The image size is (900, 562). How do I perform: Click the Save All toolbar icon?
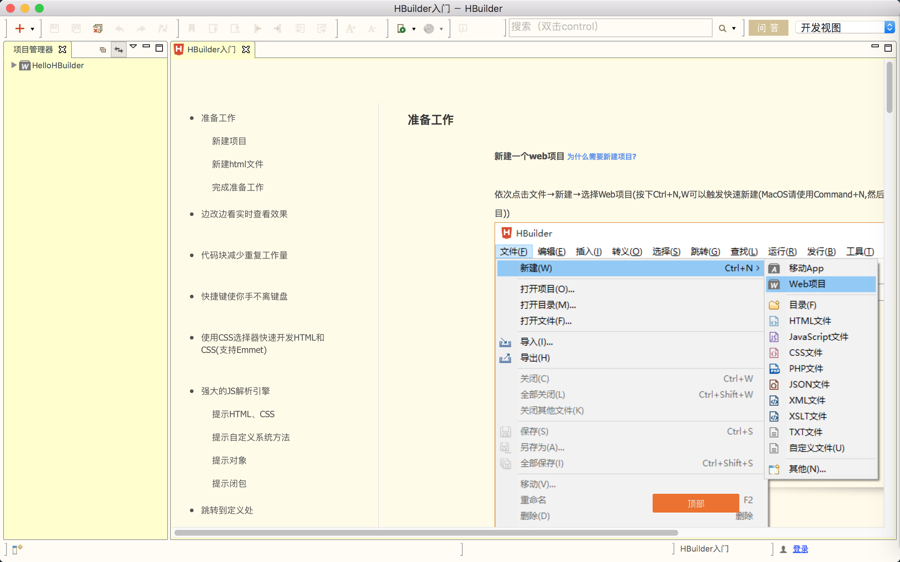click(76, 28)
